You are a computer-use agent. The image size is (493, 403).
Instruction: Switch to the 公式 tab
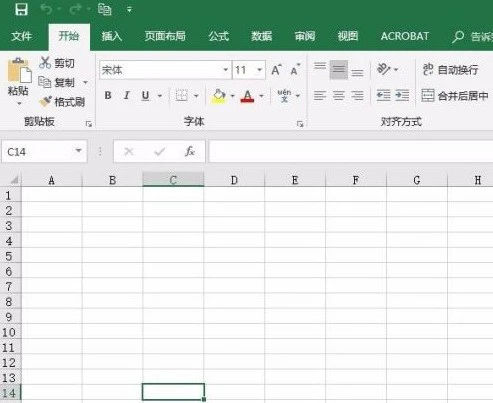pyautogui.click(x=219, y=36)
